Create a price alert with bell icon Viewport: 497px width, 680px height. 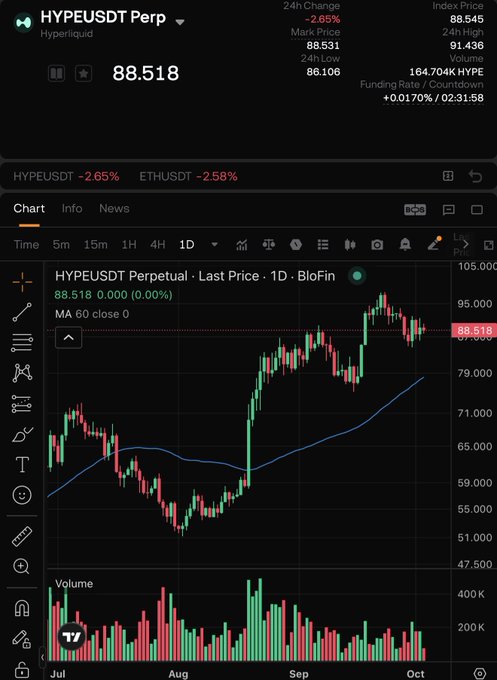pos(405,245)
